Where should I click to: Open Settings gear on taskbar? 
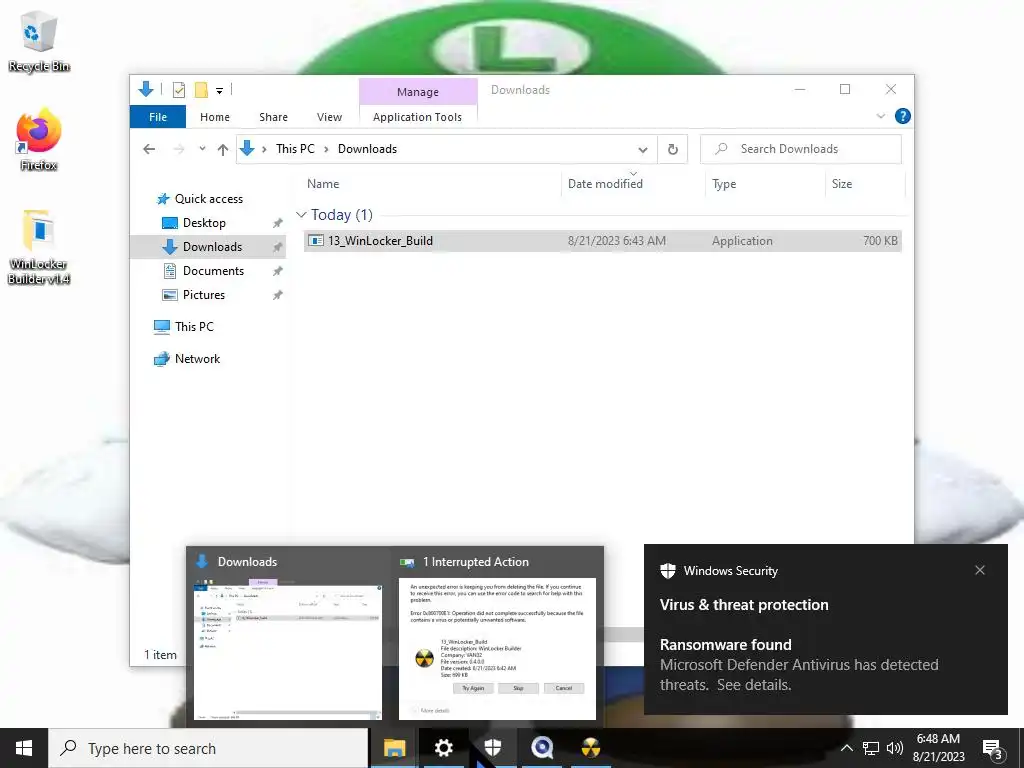point(443,748)
